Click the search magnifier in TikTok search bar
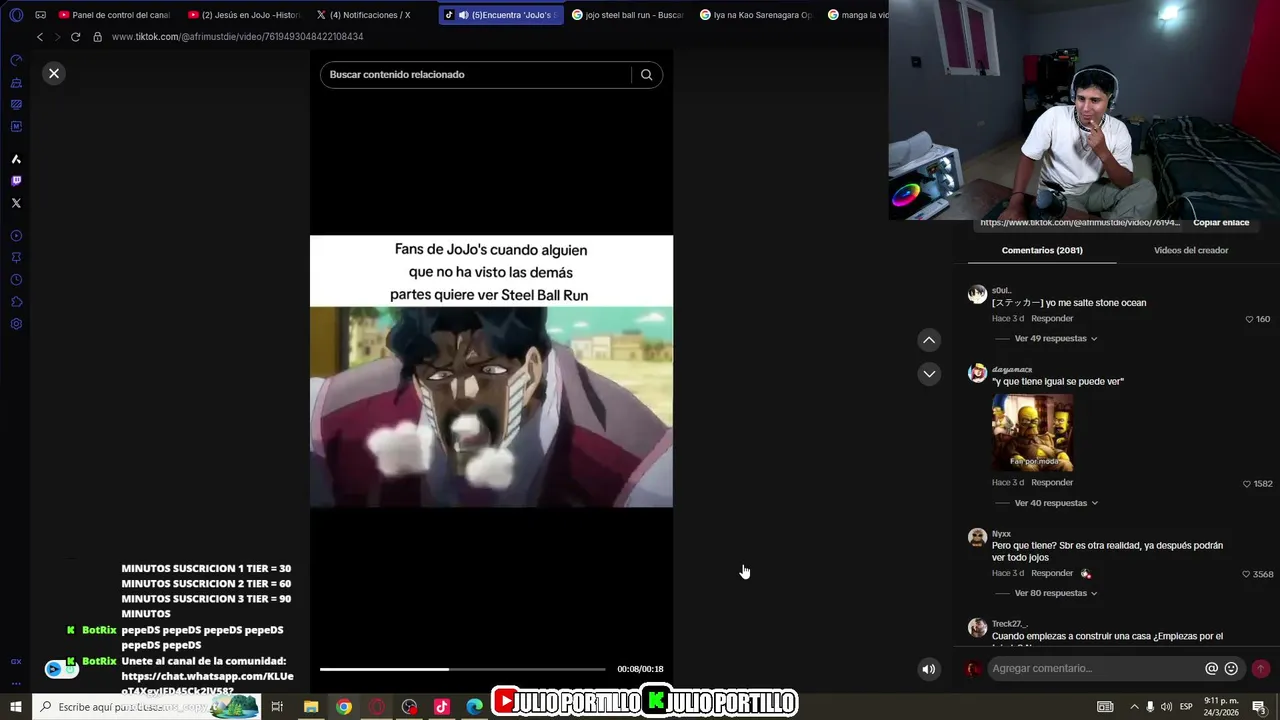 coord(646,75)
